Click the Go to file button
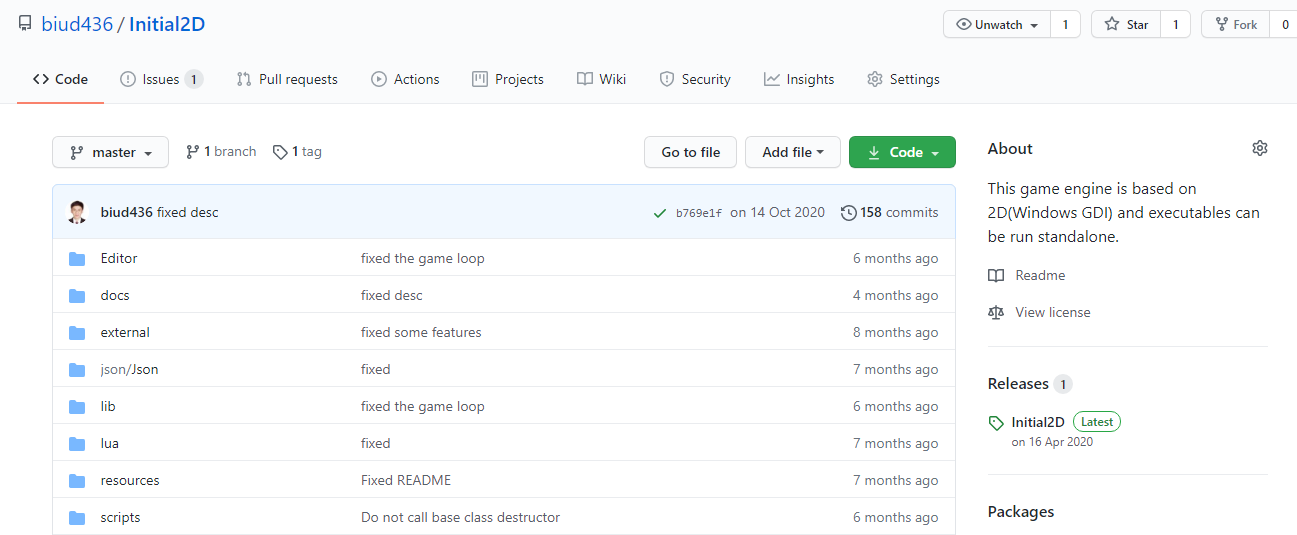 [690, 152]
